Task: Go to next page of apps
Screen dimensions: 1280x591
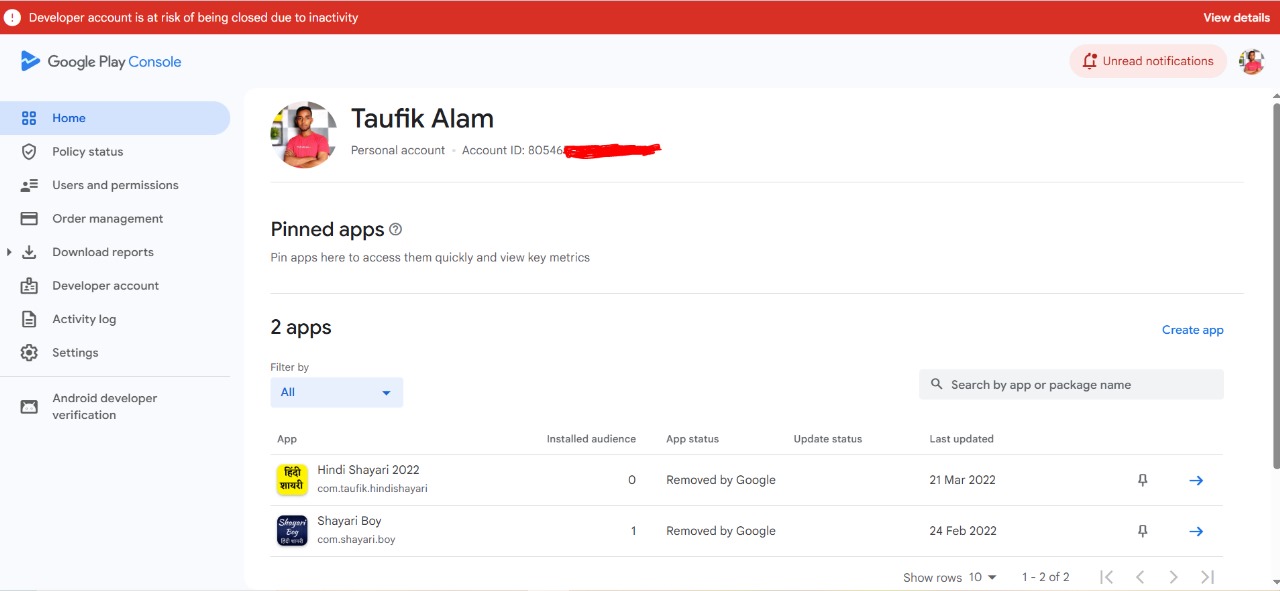Action: click(1173, 577)
